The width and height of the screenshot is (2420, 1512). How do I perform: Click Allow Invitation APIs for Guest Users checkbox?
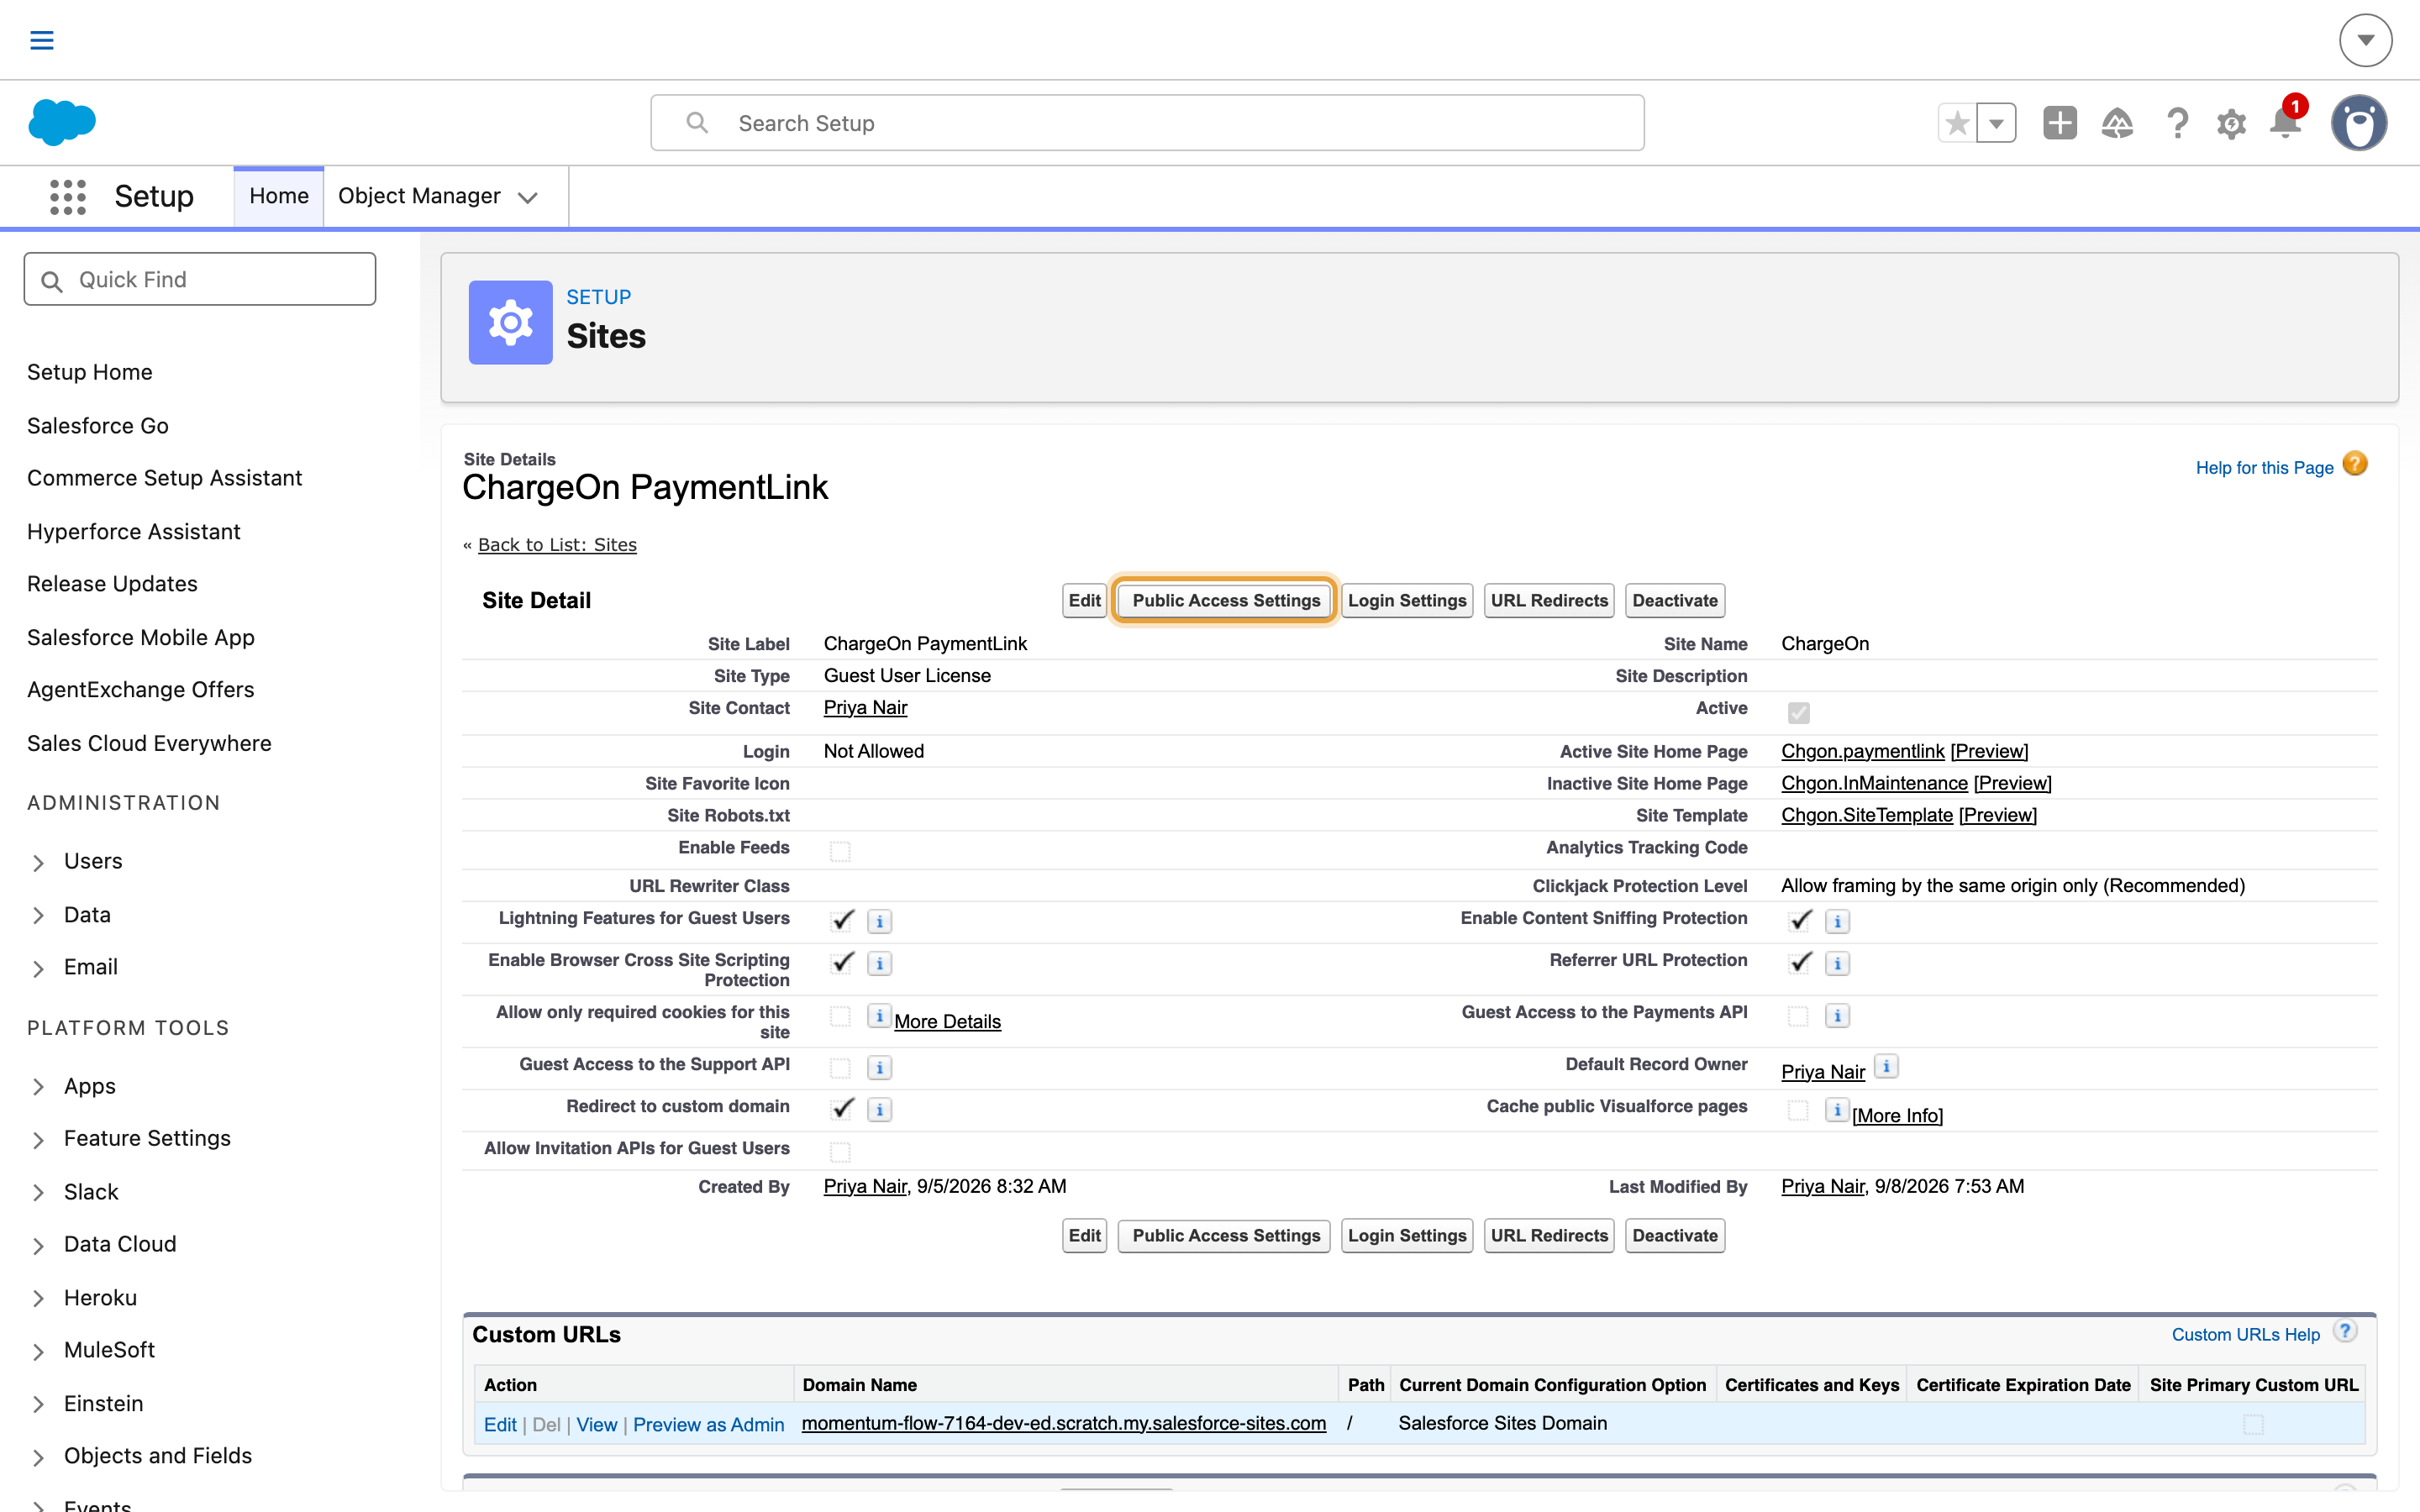click(x=840, y=1152)
